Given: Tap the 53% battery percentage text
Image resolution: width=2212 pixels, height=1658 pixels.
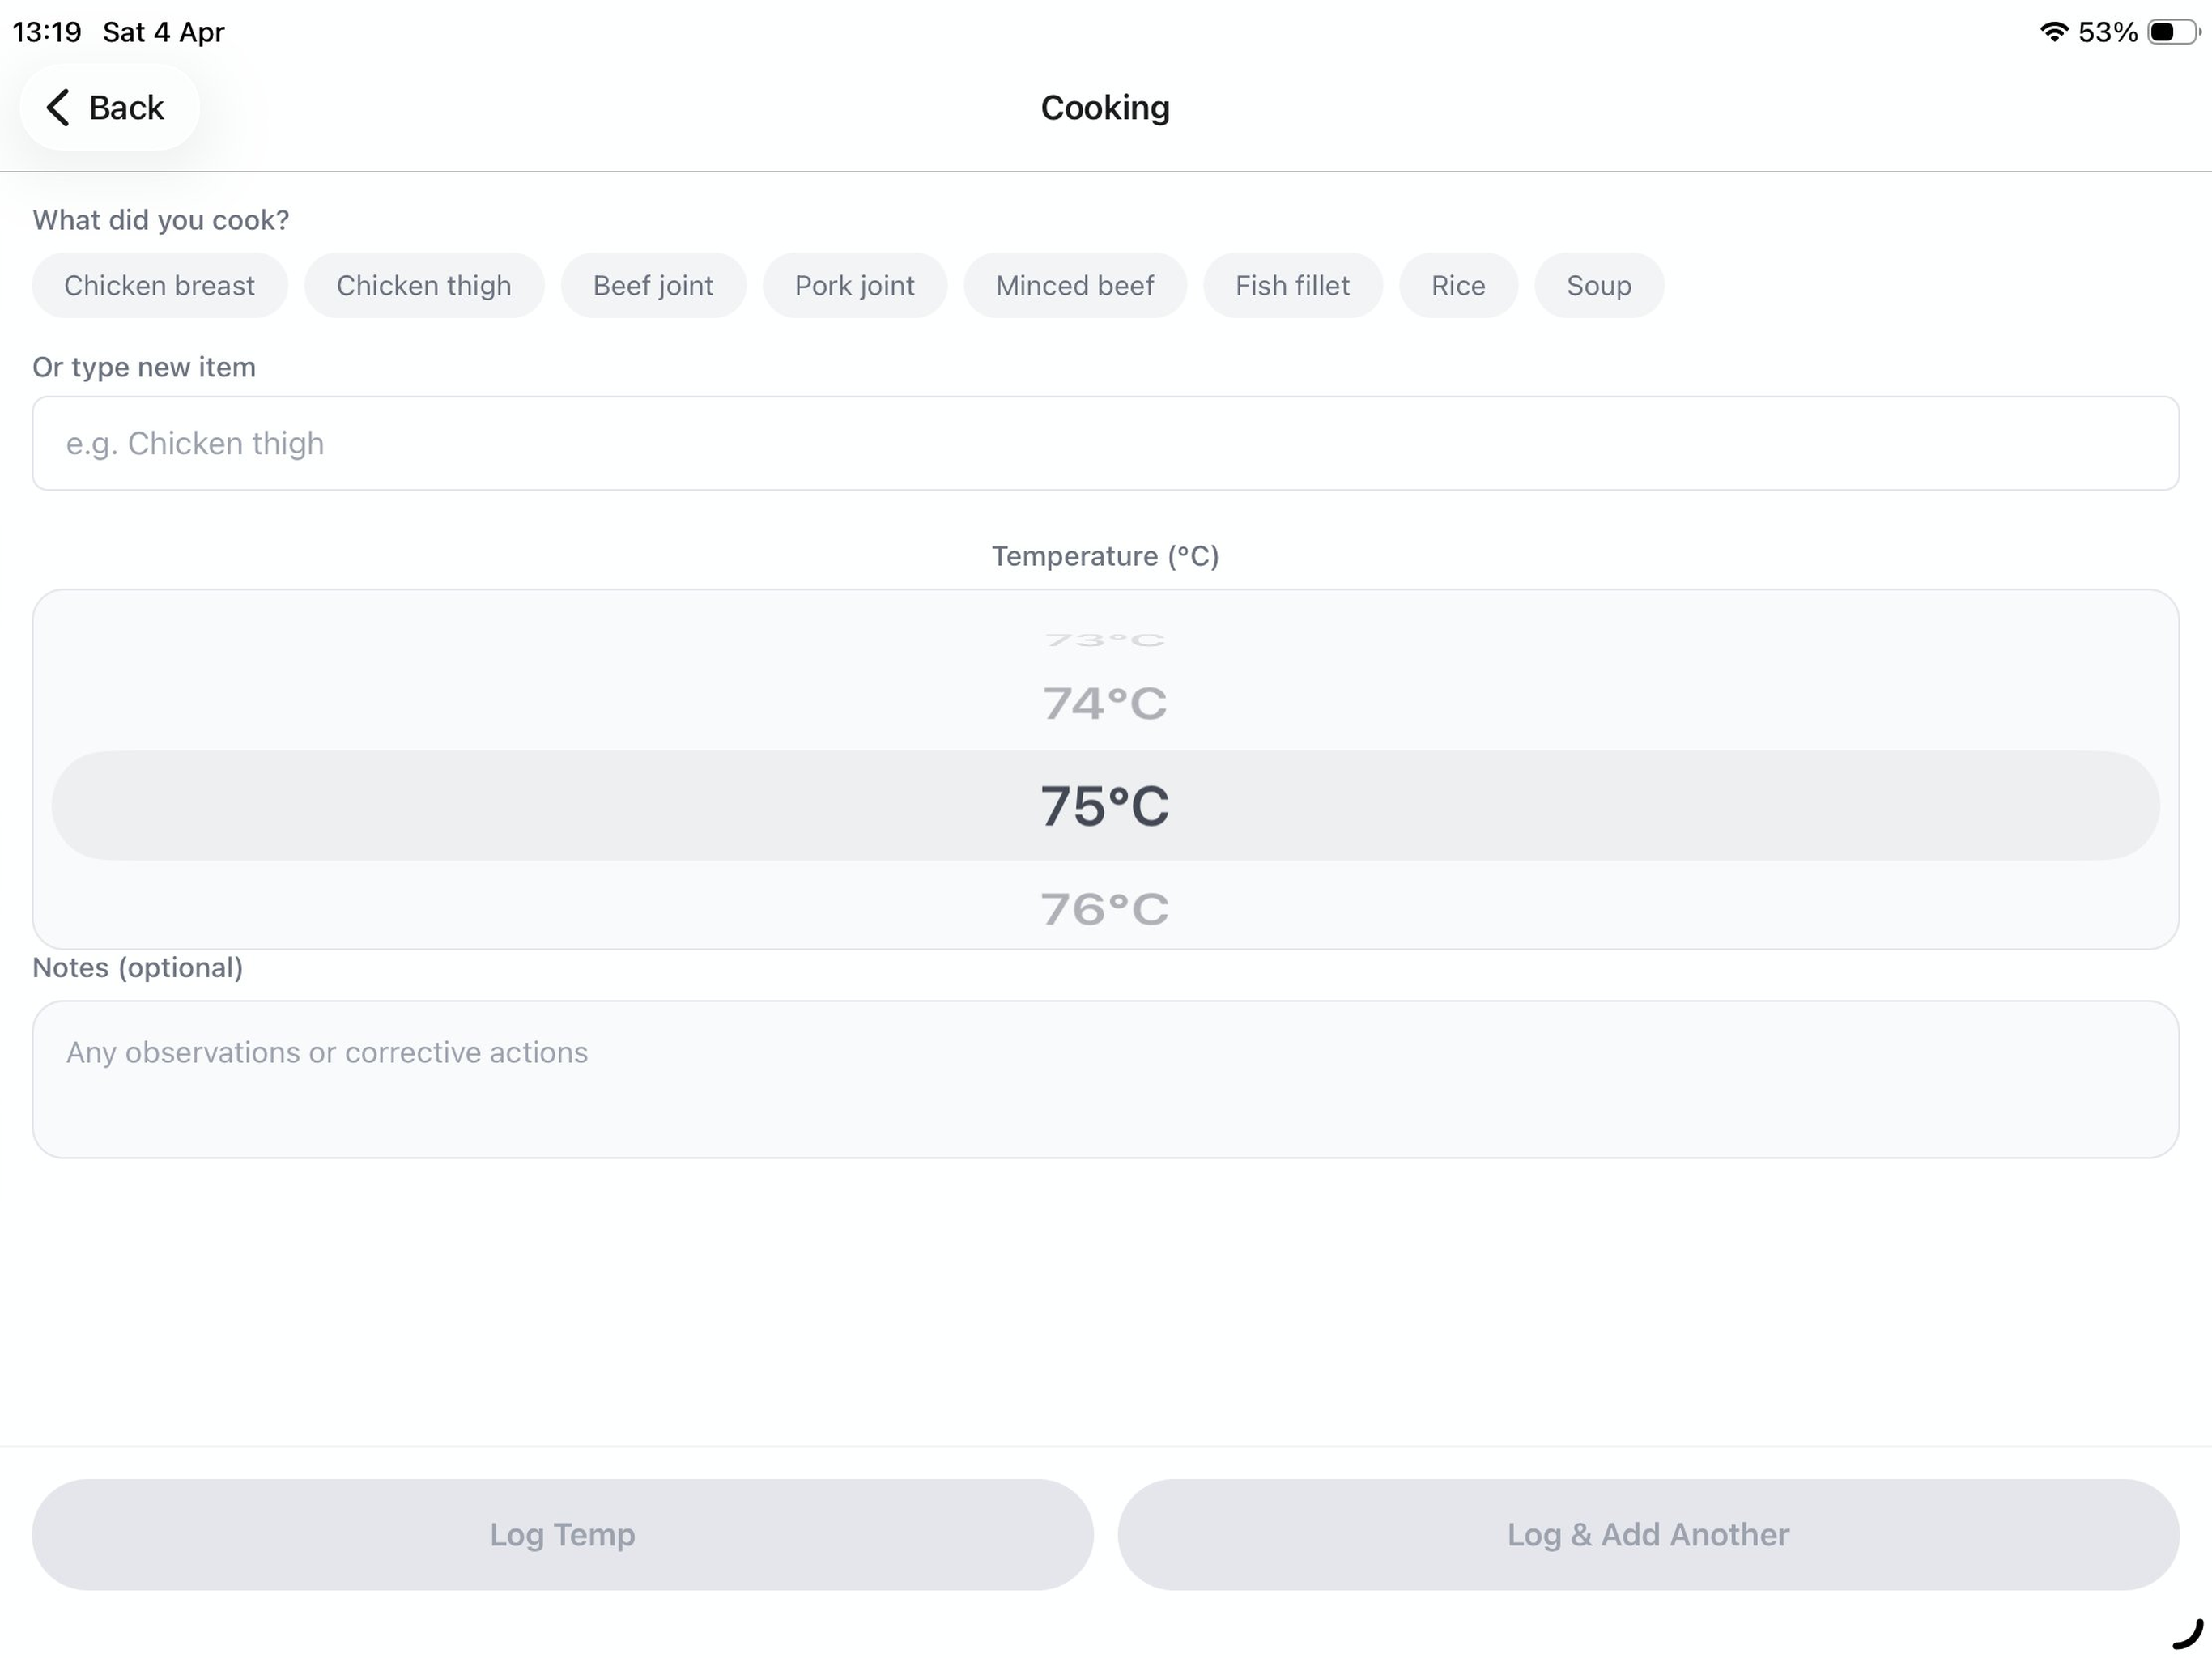Looking at the screenshot, I should tap(2108, 32).
